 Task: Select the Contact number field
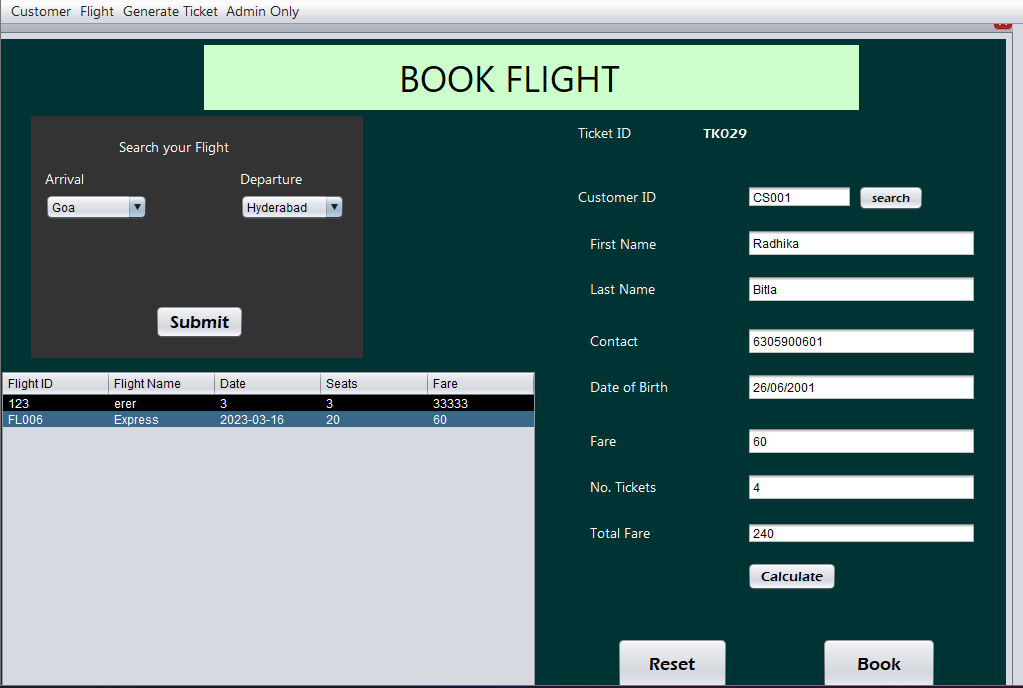860,341
